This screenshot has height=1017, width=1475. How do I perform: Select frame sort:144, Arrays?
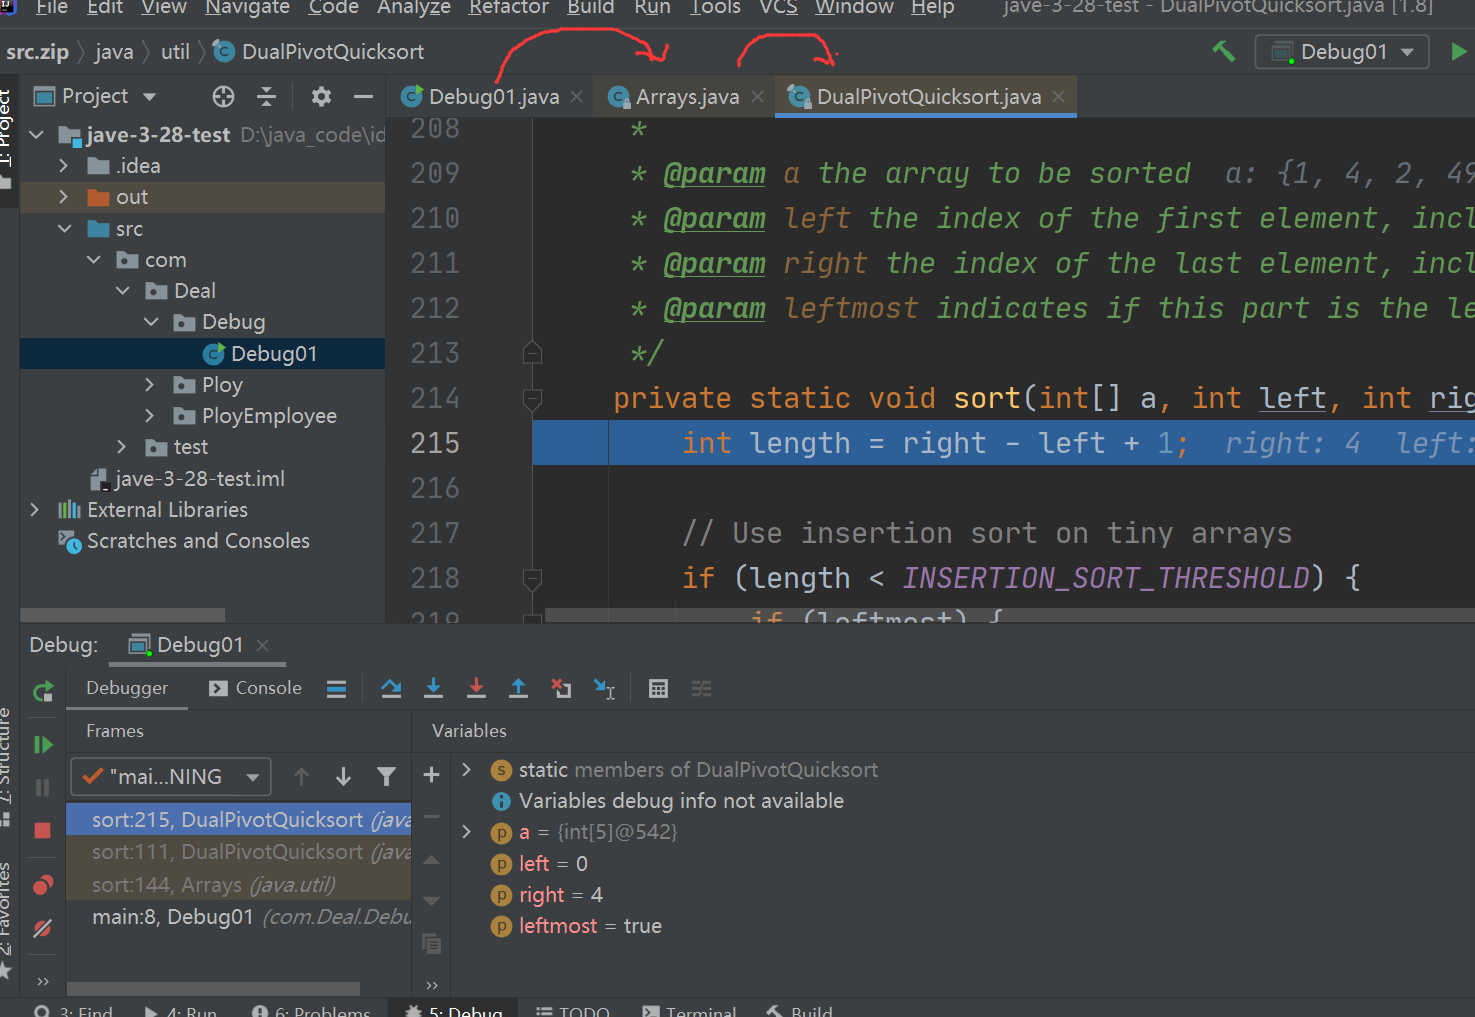click(239, 885)
